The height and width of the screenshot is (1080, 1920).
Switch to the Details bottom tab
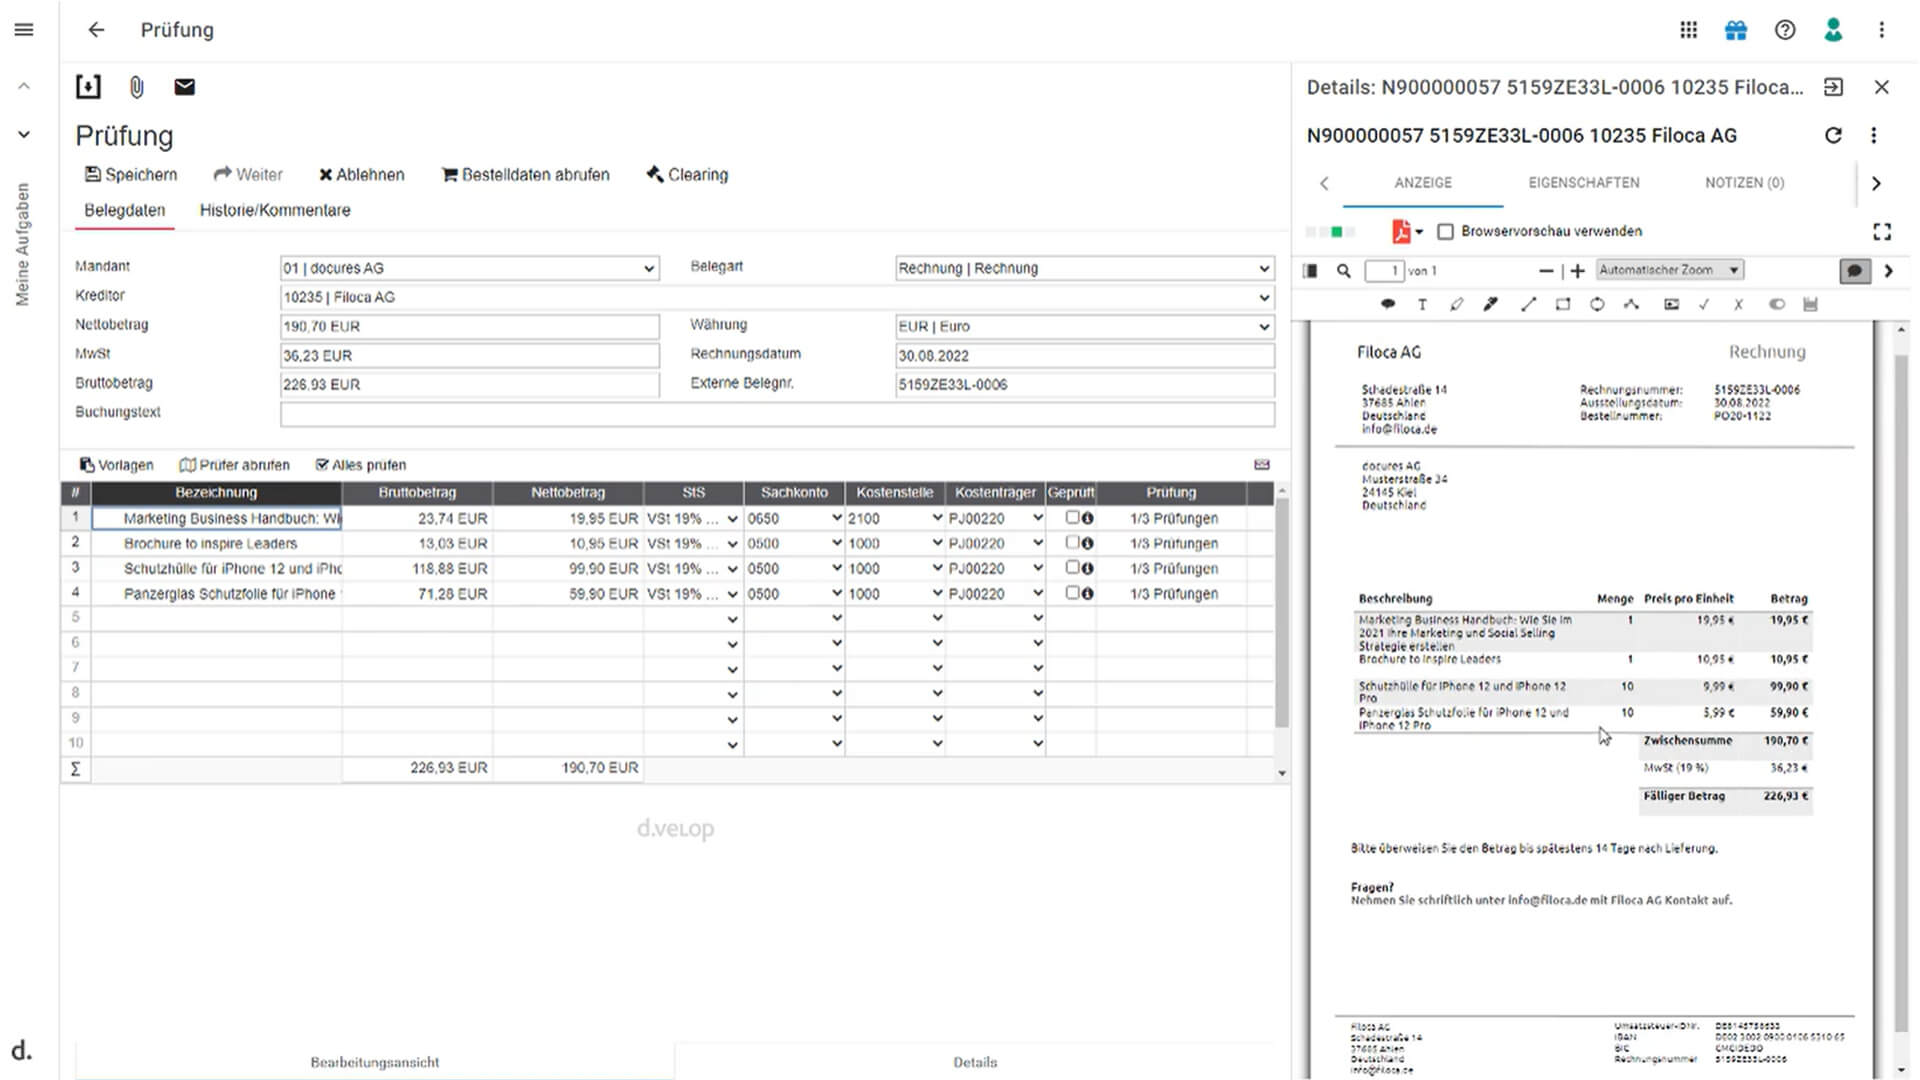click(975, 1062)
